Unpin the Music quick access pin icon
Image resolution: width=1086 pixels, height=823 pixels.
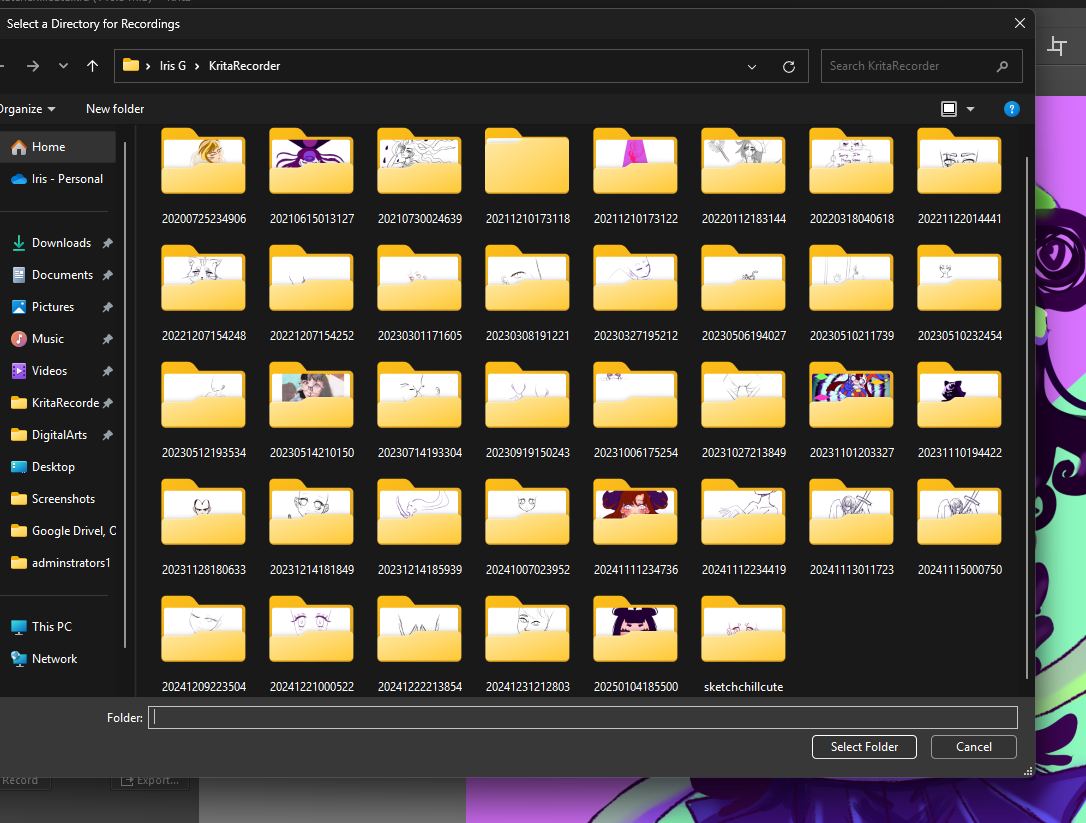108,339
